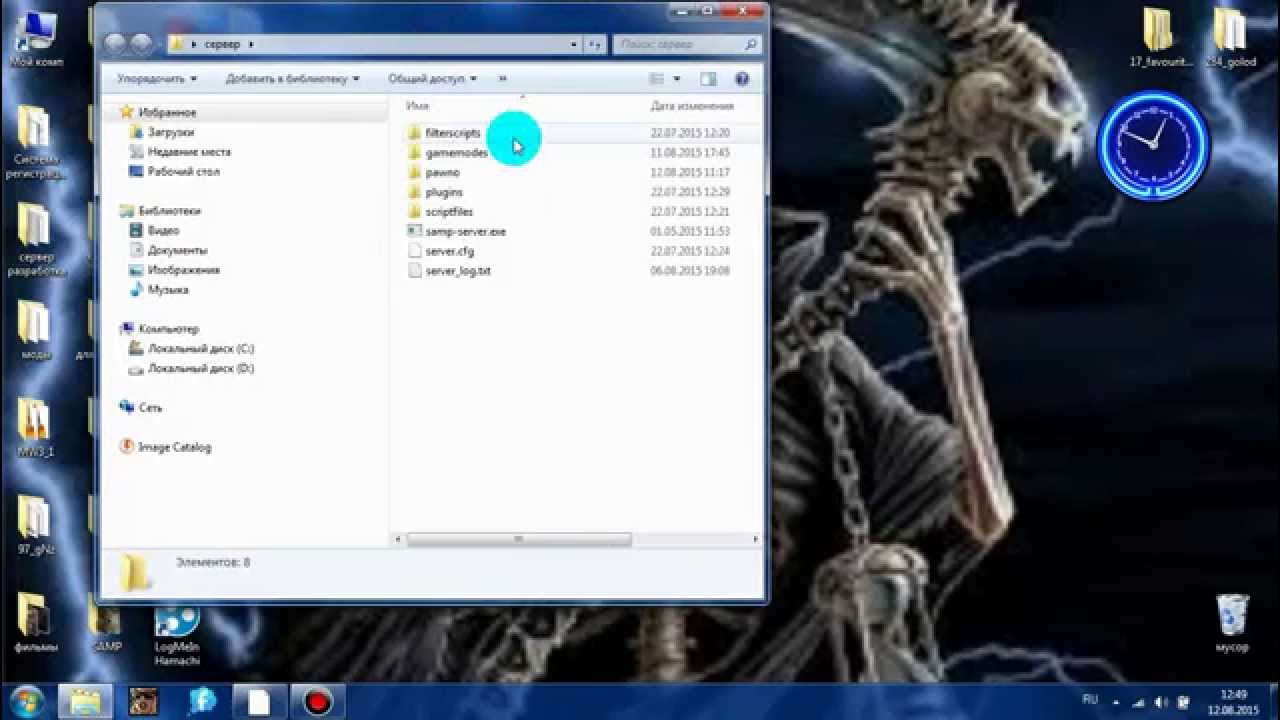Viewport: 1280px width, 720px height.
Task: Select Мой комп desktop icon
Action: tap(35, 38)
